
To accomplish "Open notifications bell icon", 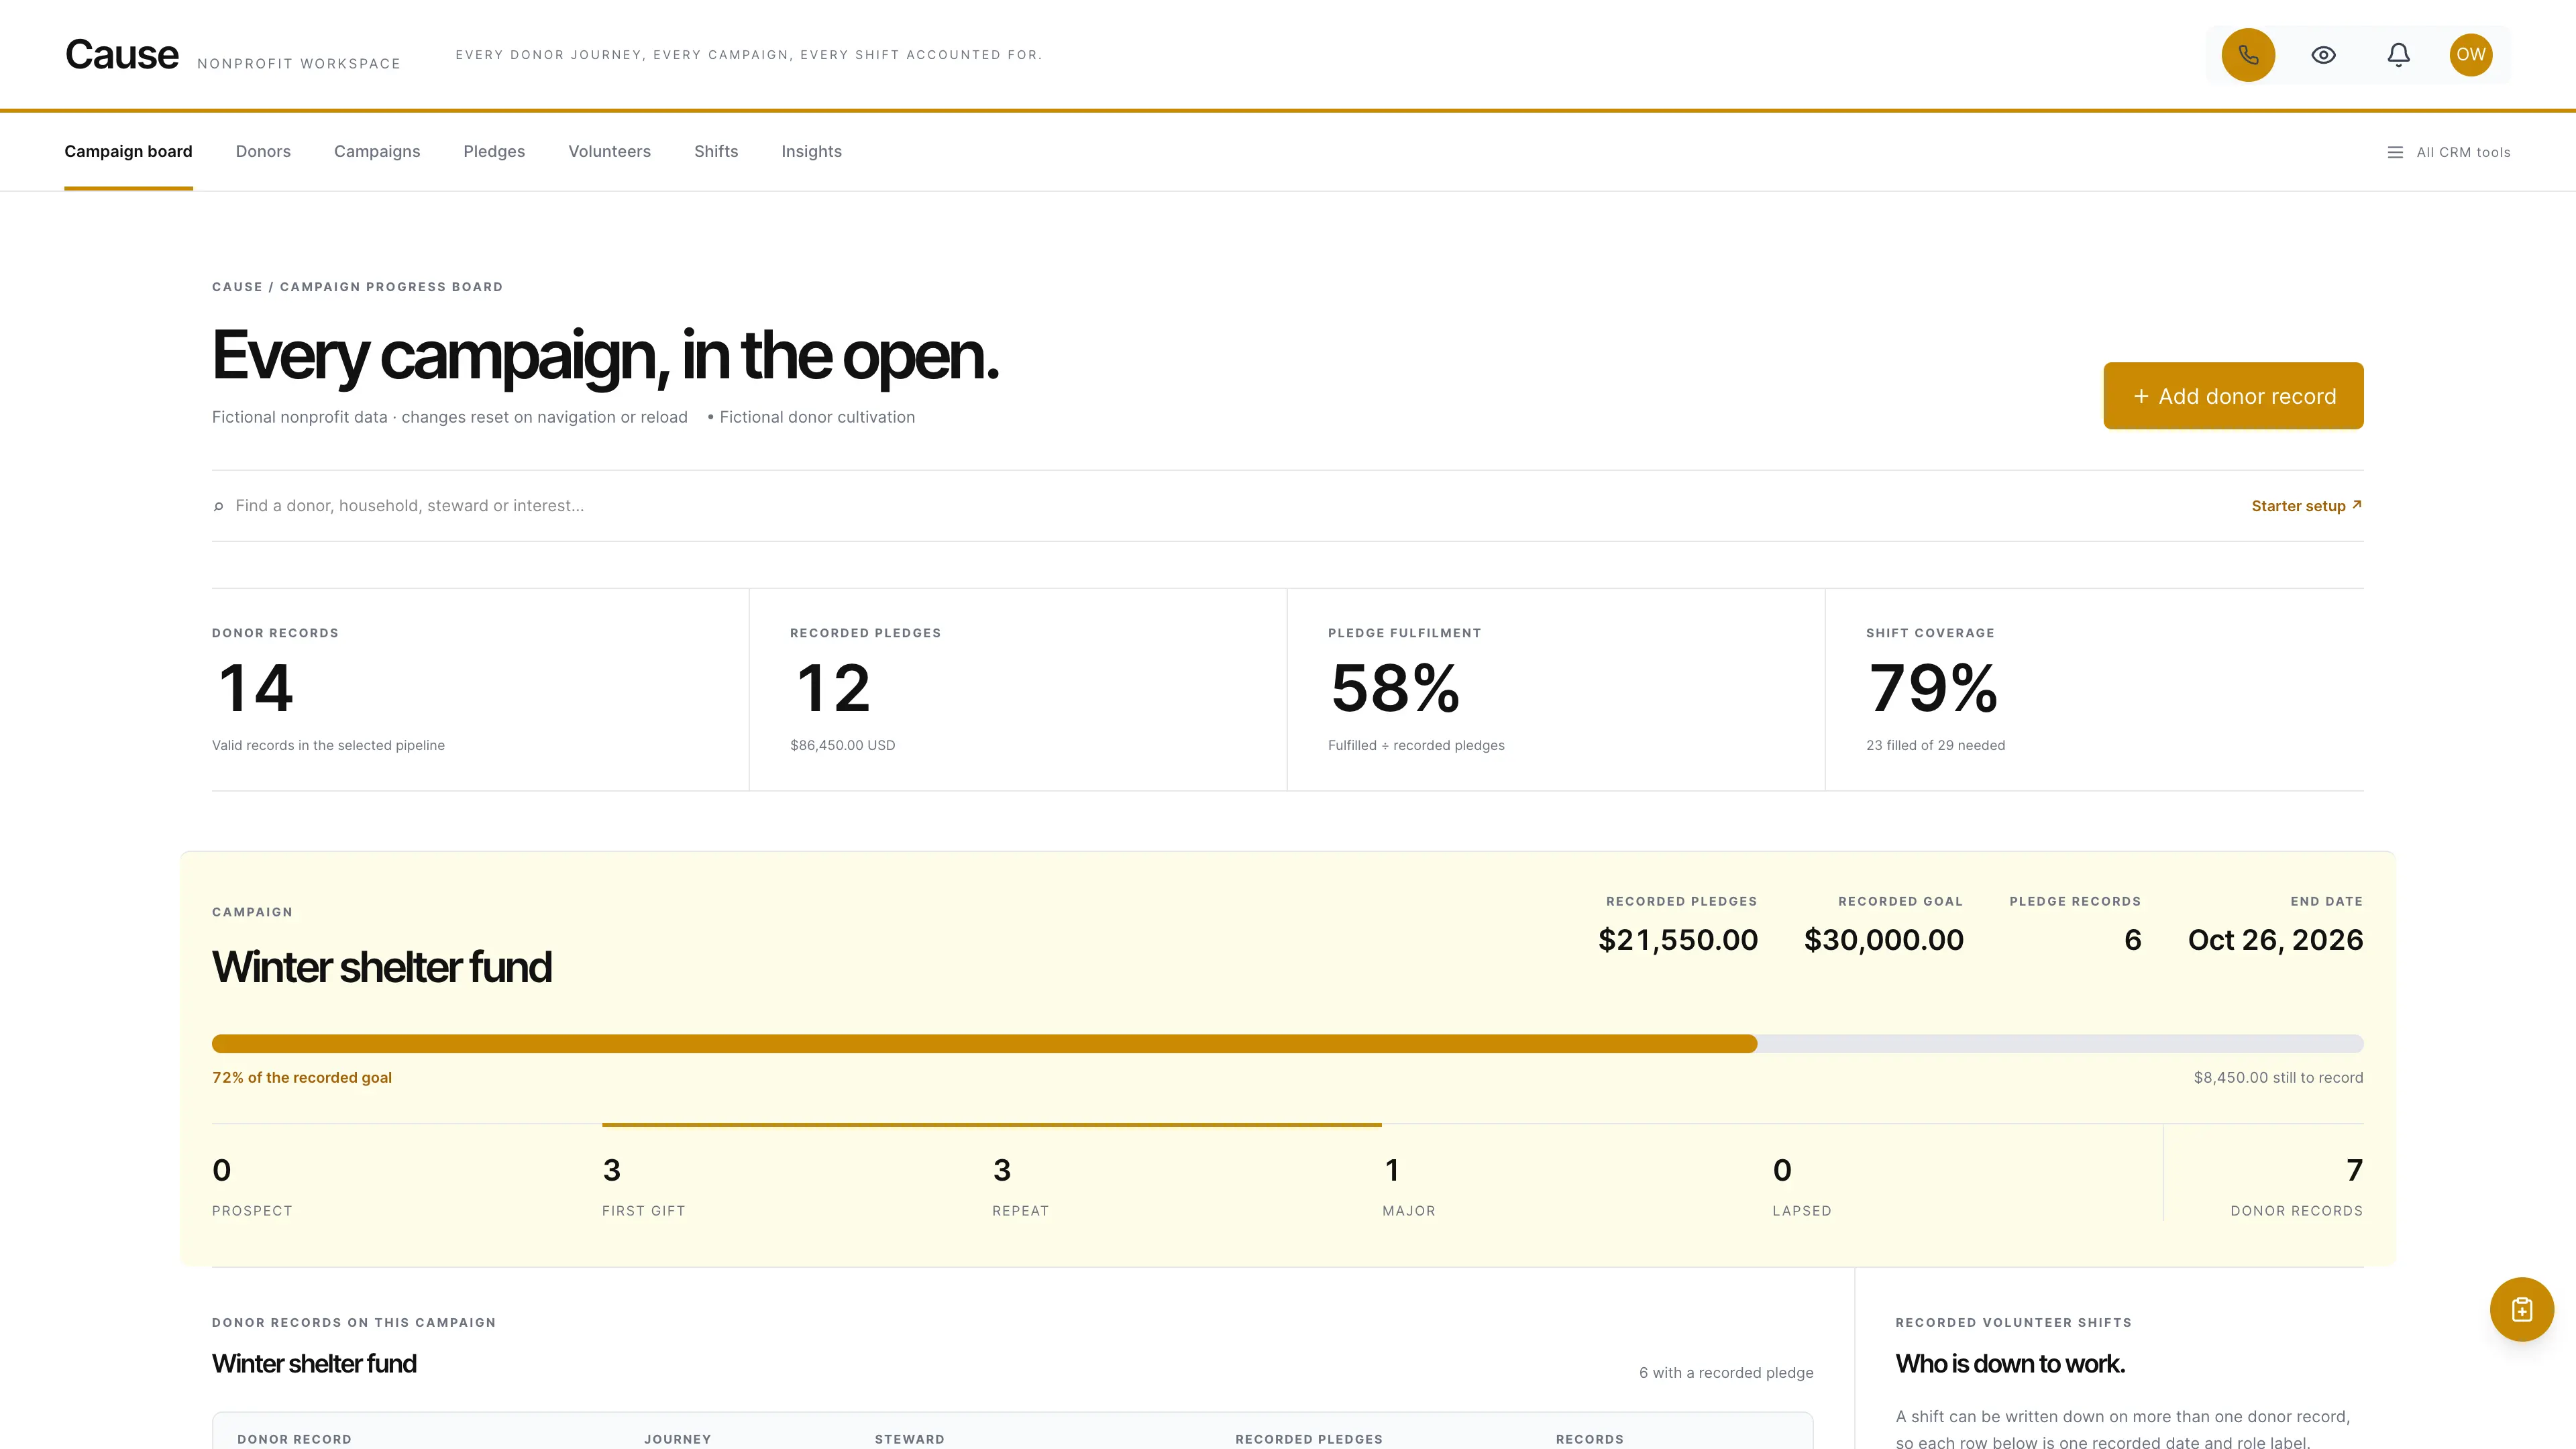I will tap(2398, 55).
